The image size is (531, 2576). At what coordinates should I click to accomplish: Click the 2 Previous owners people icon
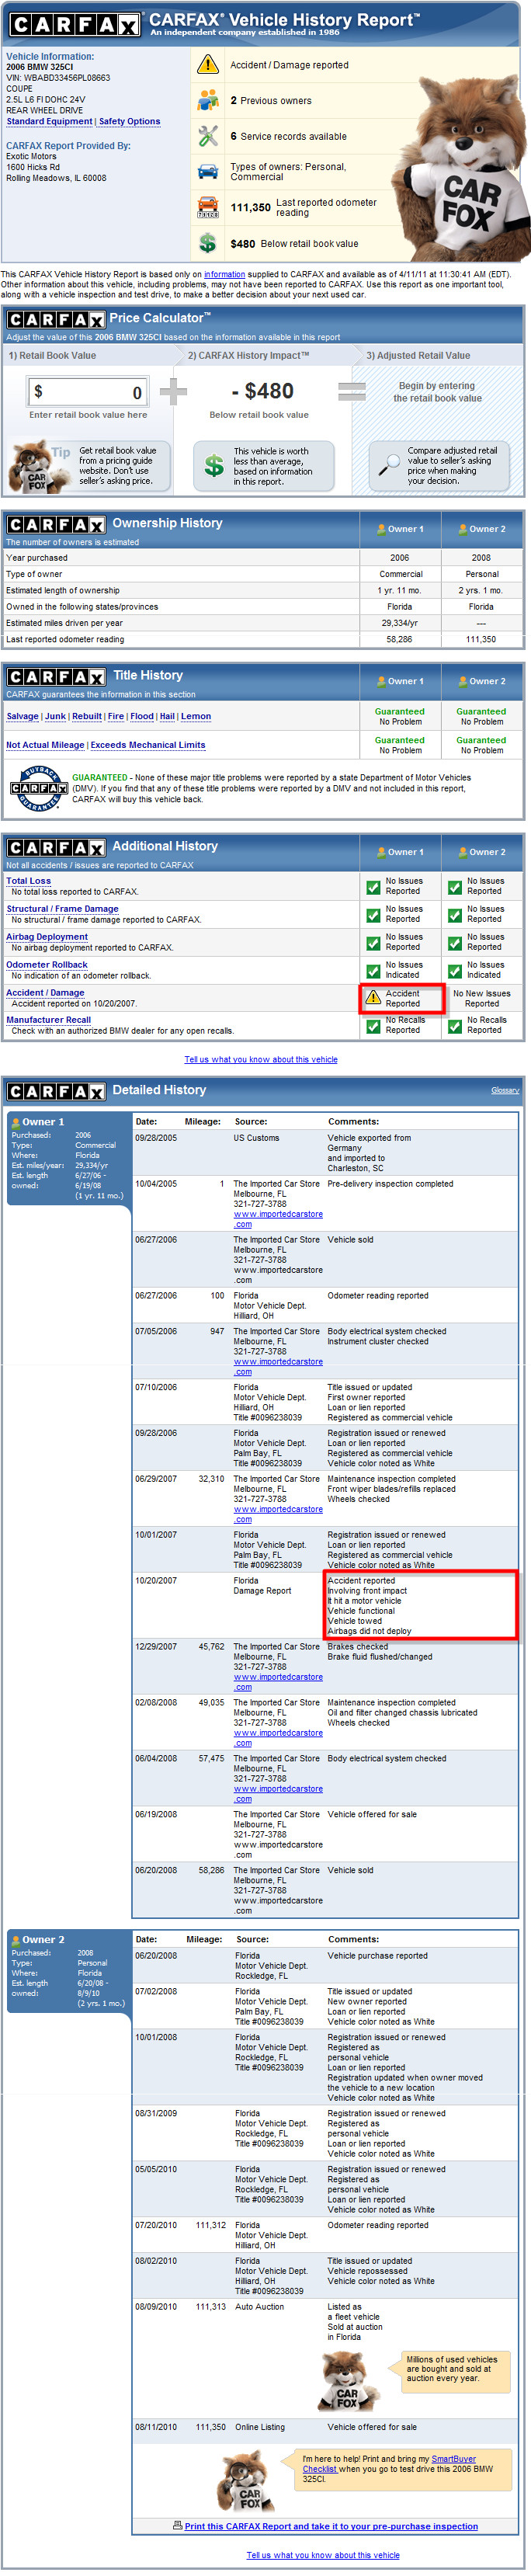click(208, 100)
